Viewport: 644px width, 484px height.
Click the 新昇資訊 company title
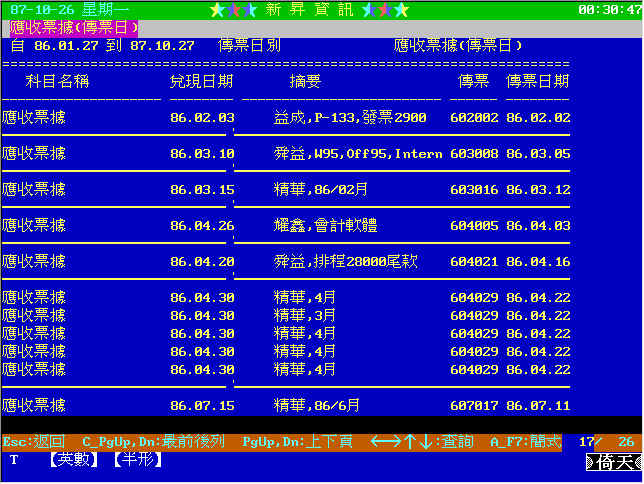[x=309, y=9]
